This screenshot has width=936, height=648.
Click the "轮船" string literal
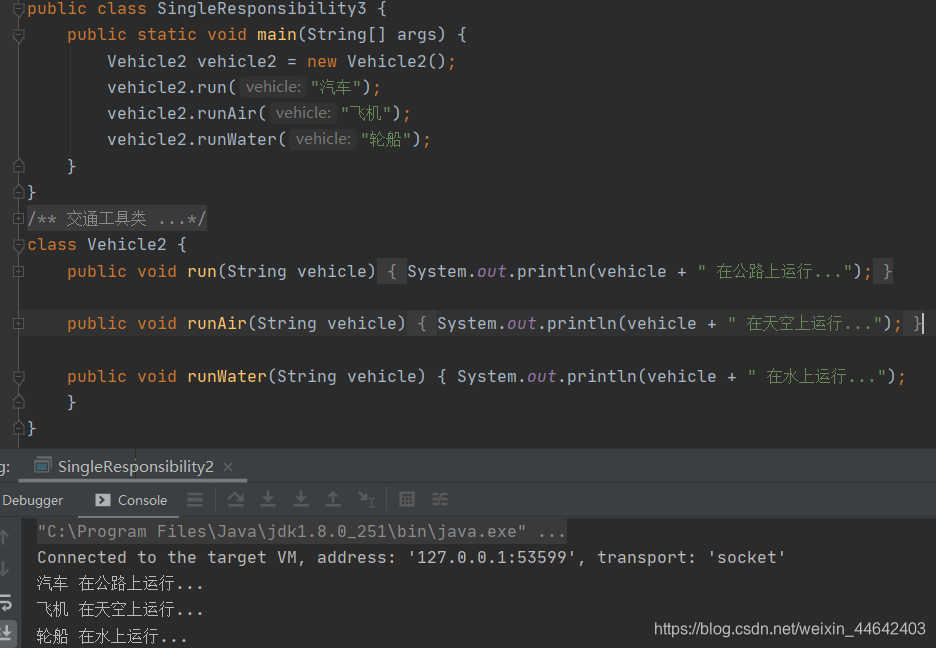pos(386,140)
